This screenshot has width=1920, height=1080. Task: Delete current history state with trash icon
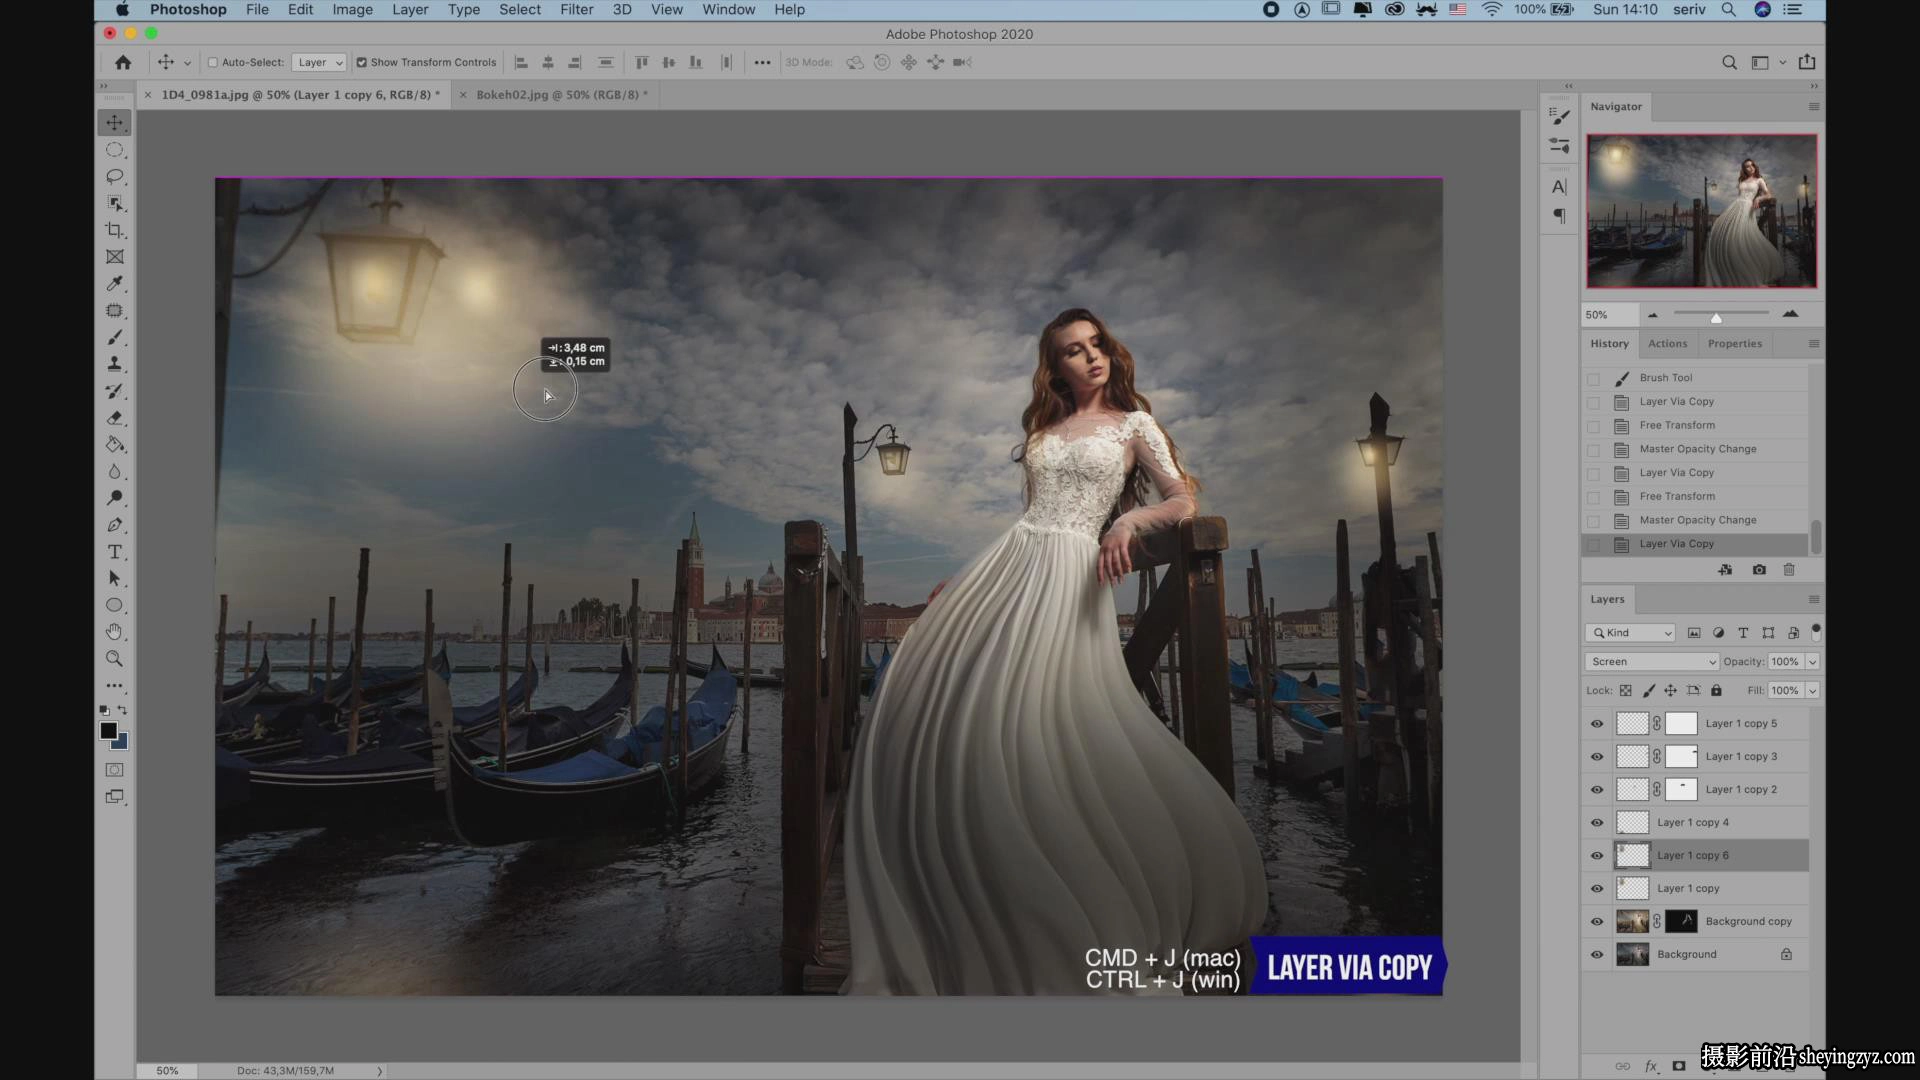(x=1789, y=570)
